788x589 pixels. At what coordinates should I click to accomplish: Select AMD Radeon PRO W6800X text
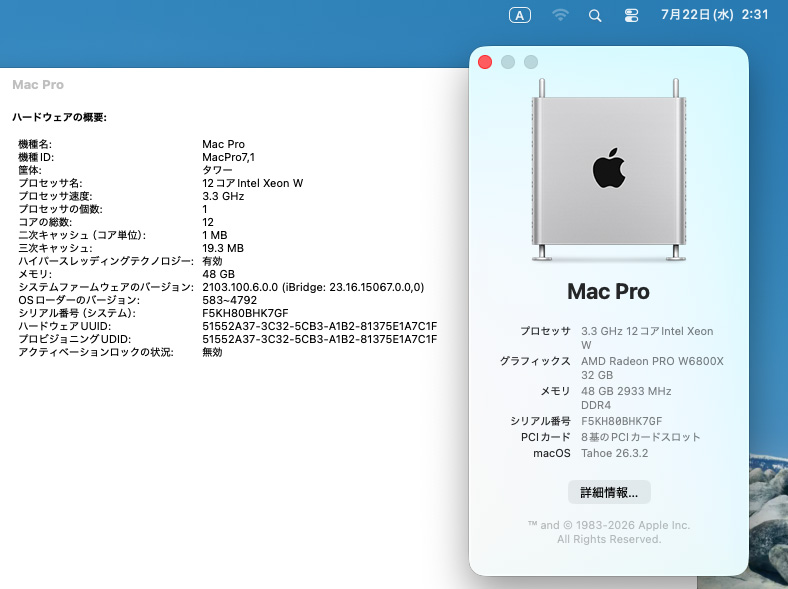(x=652, y=361)
